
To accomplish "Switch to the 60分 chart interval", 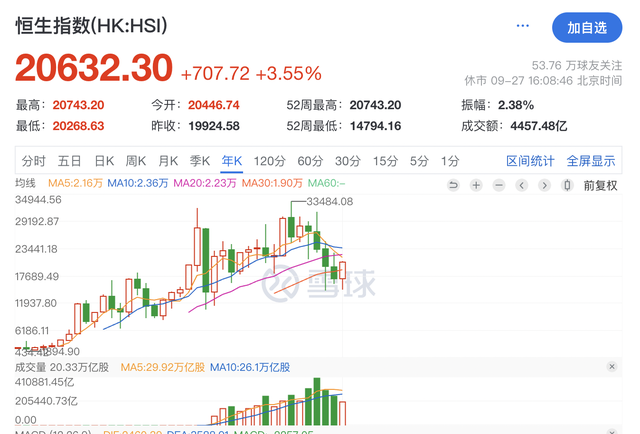I will click(310, 161).
